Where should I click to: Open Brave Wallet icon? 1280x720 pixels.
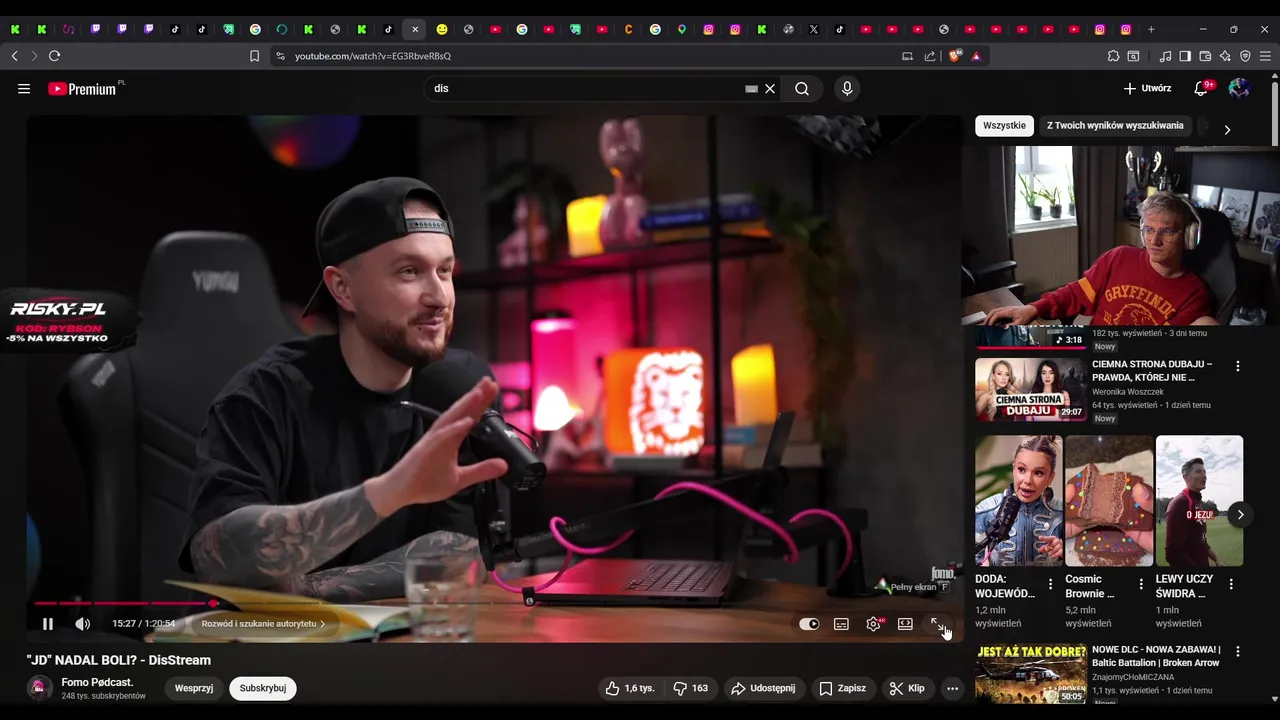pyautogui.click(x=1205, y=56)
